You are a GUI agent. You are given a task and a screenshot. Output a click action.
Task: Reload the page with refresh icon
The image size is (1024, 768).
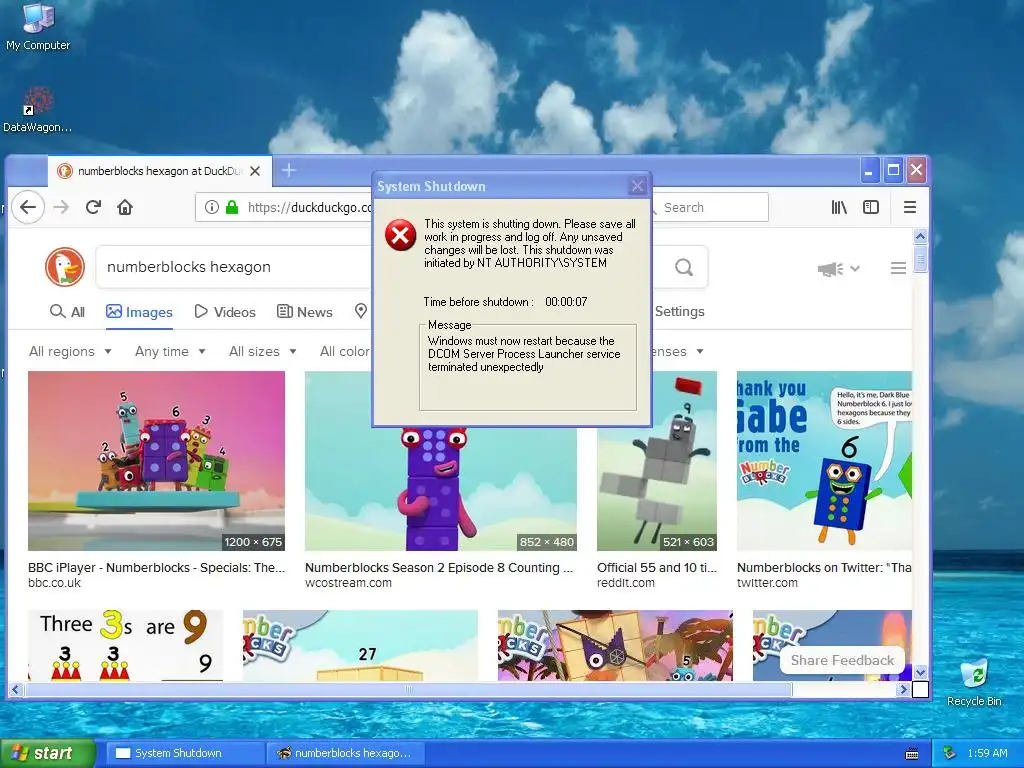93,207
